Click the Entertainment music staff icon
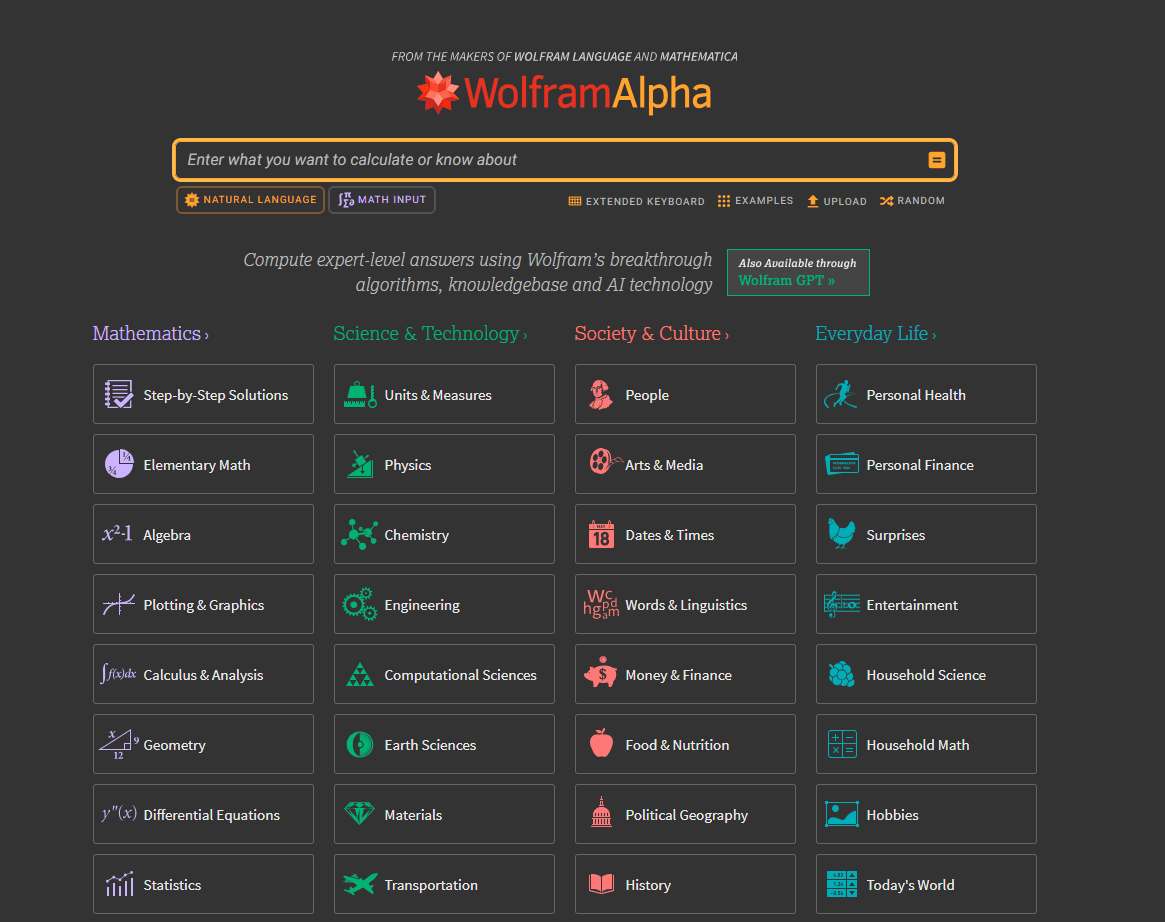 (x=842, y=604)
